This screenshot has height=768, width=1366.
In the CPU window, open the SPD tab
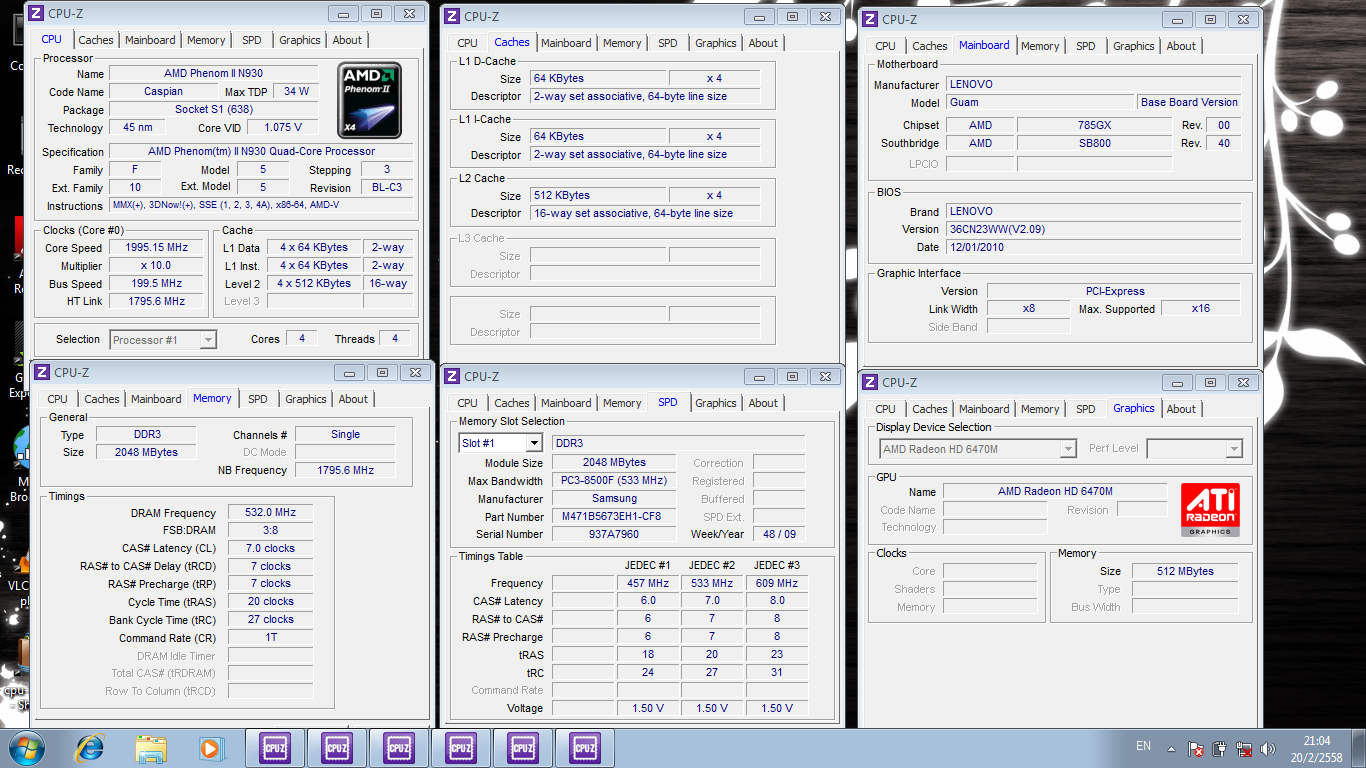pyautogui.click(x=252, y=40)
